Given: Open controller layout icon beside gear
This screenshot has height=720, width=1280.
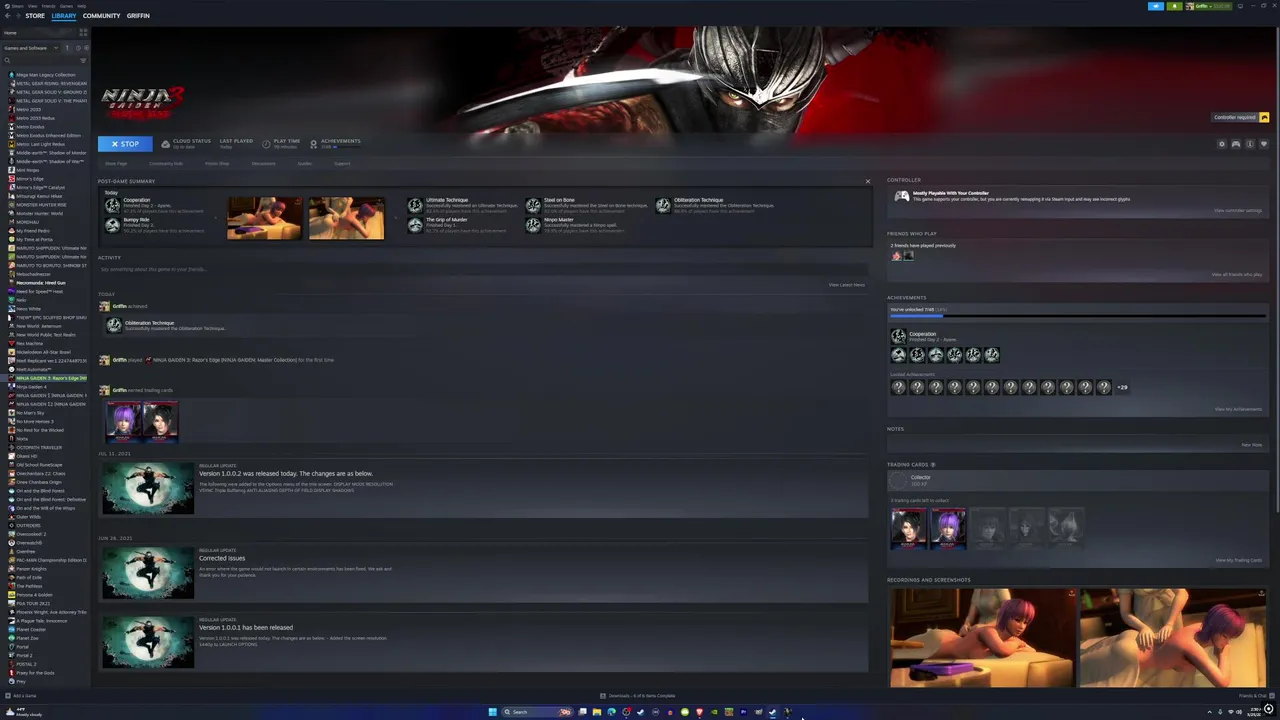Looking at the screenshot, I should [1235, 144].
